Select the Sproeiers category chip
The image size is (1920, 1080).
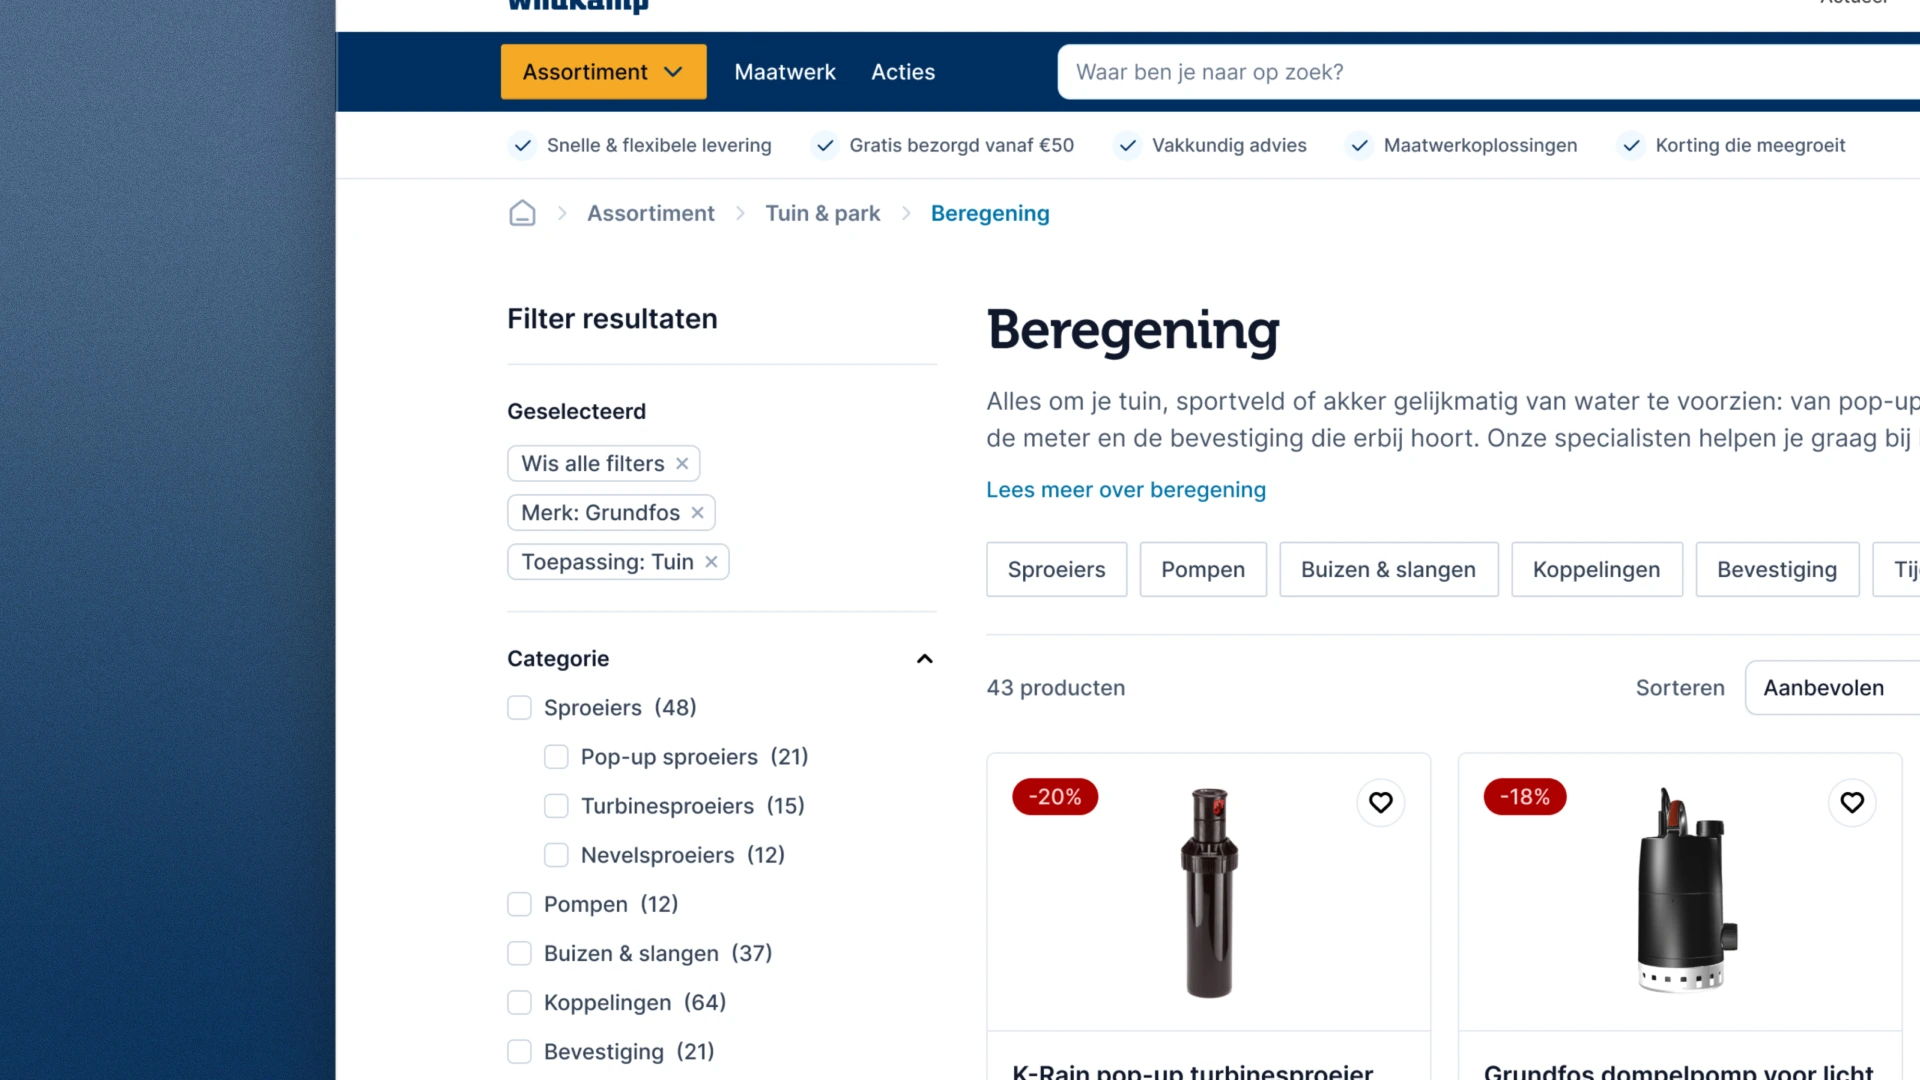coord(1056,570)
